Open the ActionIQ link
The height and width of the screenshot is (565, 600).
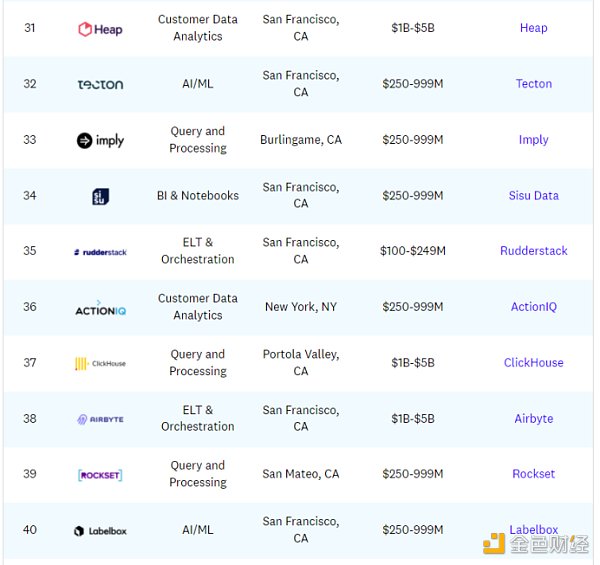click(x=533, y=307)
